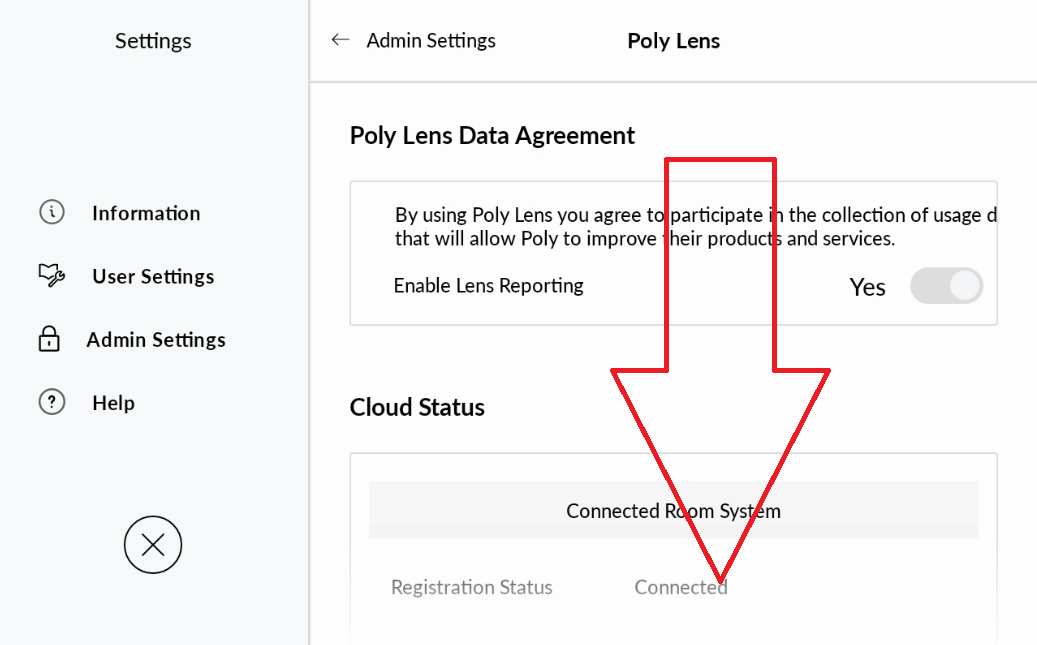
Task: Click the Poly Lens page title
Action: click(673, 40)
